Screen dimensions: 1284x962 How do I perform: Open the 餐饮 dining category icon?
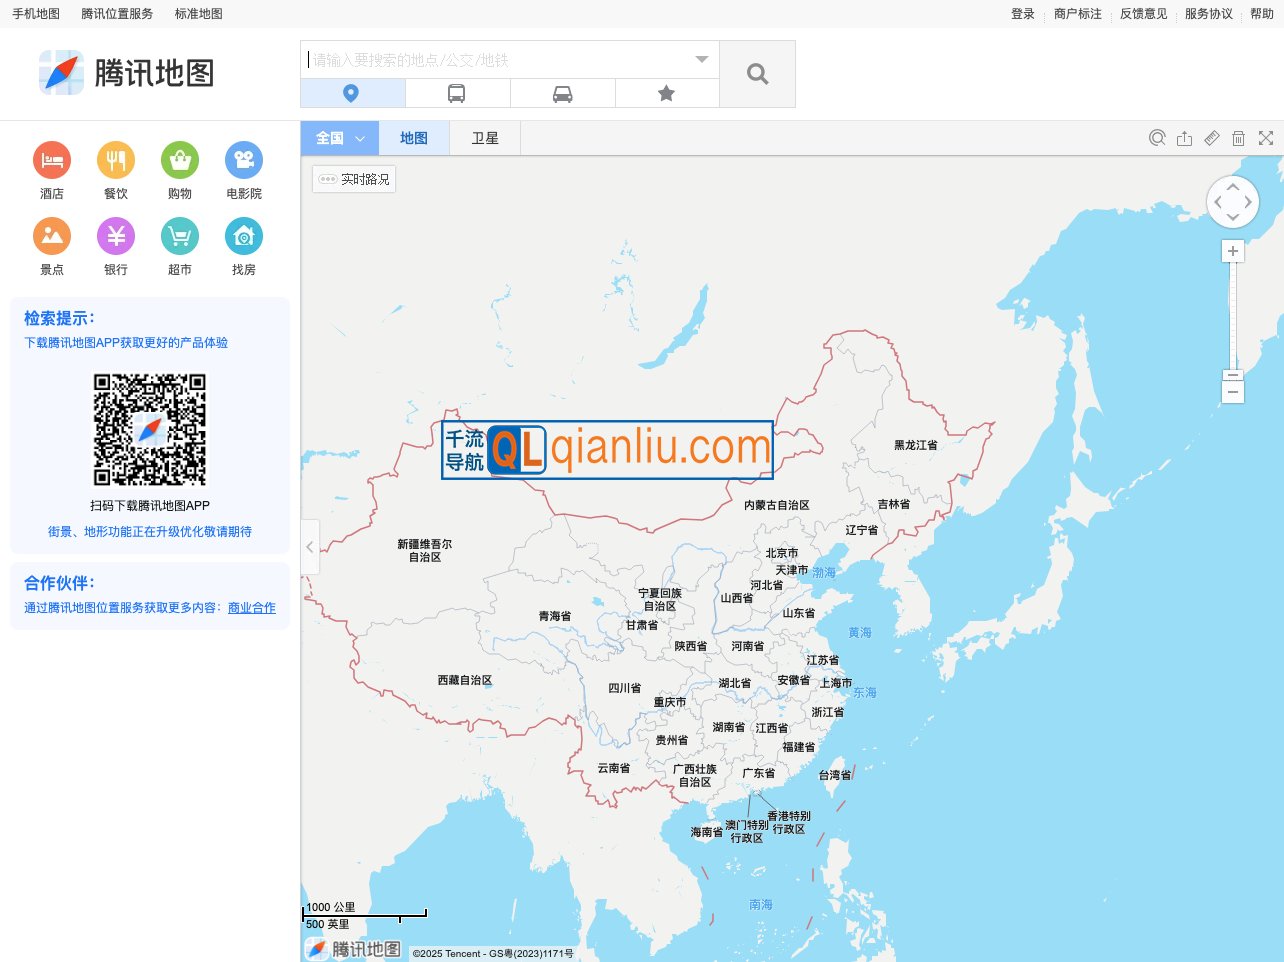pyautogui.click(x=115, y=160)
